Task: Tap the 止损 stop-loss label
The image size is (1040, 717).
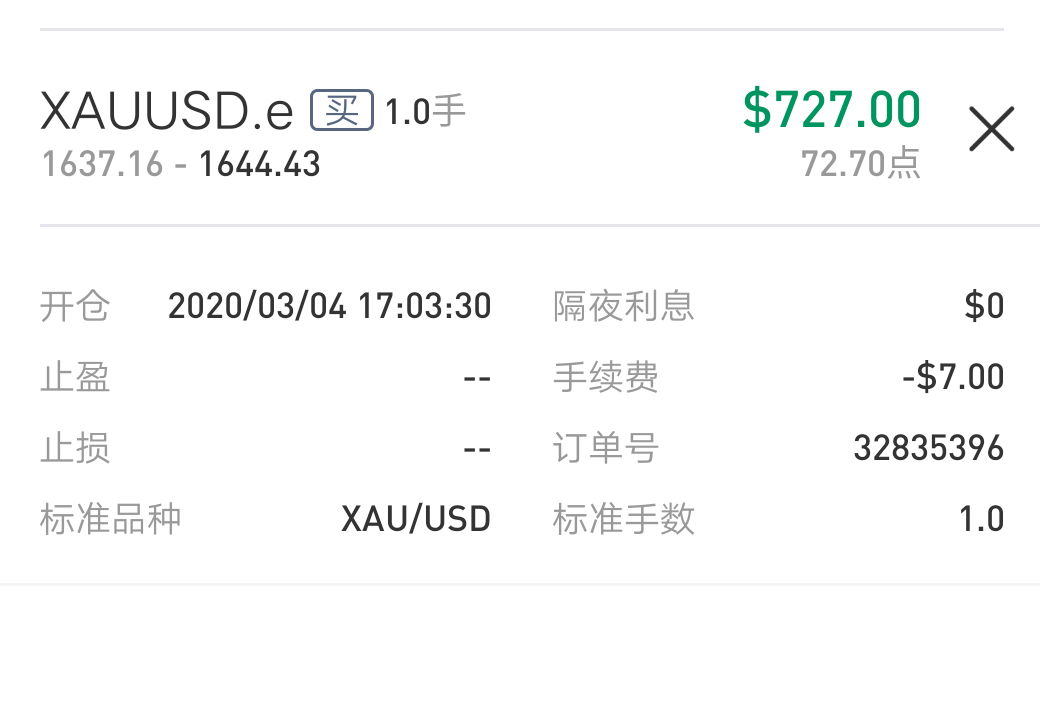Action: [x=75, y=448]
